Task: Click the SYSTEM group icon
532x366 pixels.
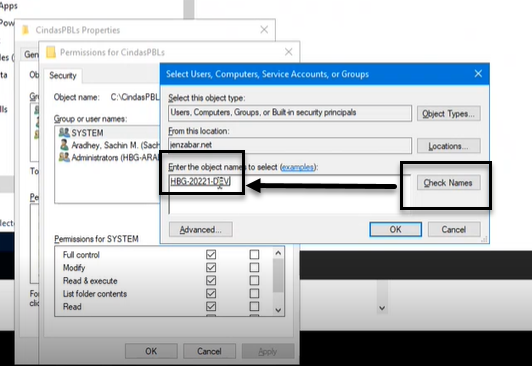Action: (x=64, y=132)
